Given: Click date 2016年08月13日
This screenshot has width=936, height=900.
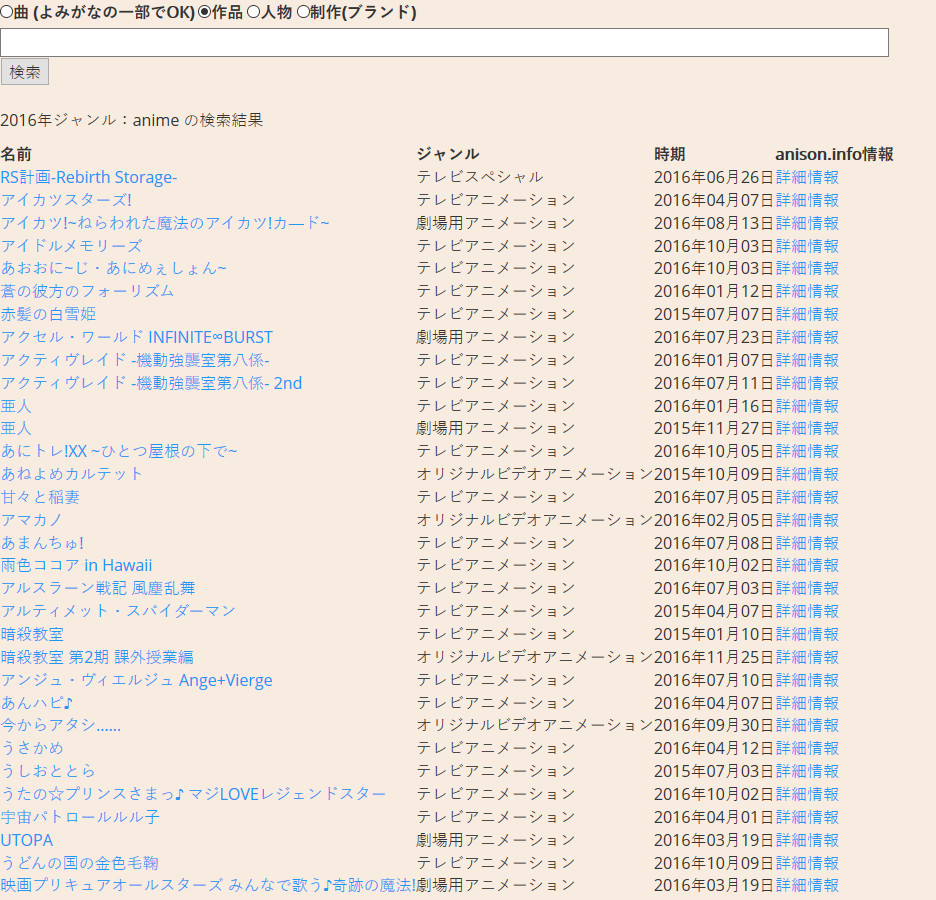Looking at the screenshot, I should click(x=714, y=223).
